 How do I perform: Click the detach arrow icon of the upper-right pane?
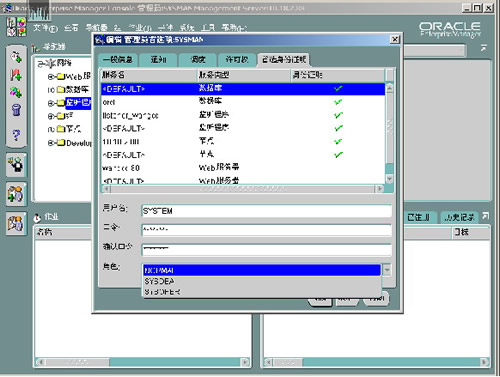[484, 48]
